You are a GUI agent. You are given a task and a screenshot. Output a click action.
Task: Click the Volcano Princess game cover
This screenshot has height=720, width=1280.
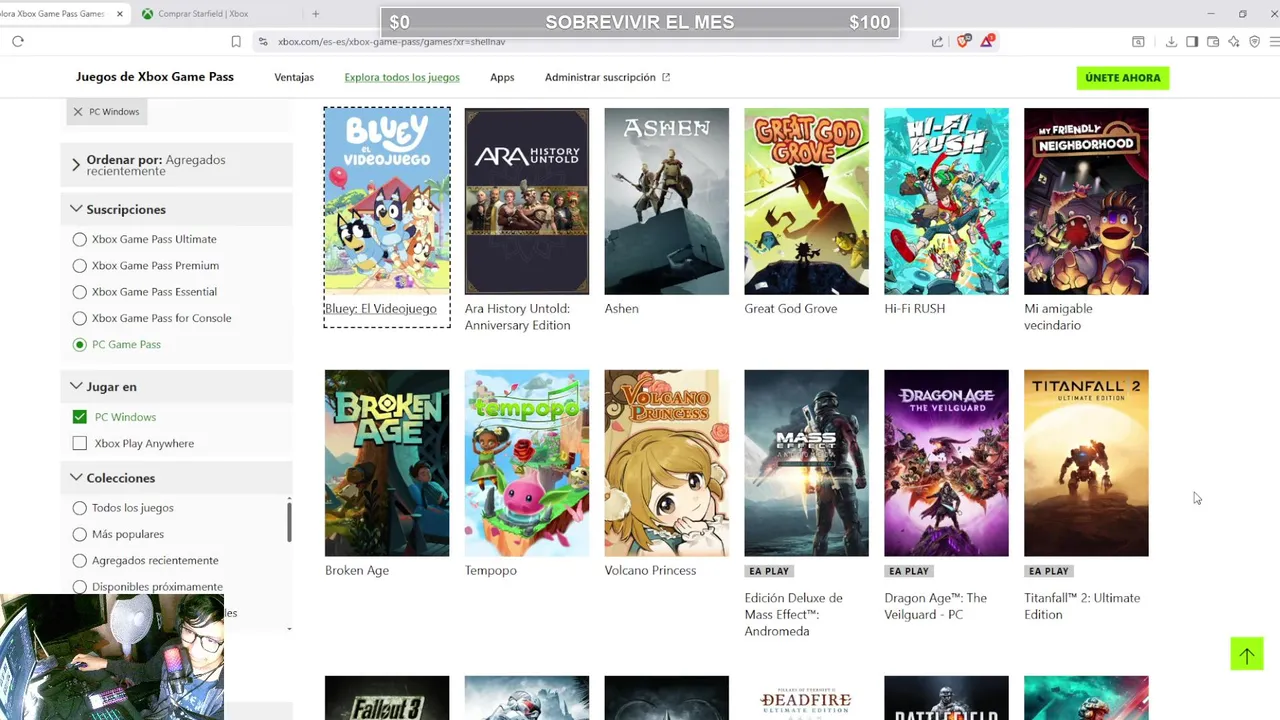667,463
